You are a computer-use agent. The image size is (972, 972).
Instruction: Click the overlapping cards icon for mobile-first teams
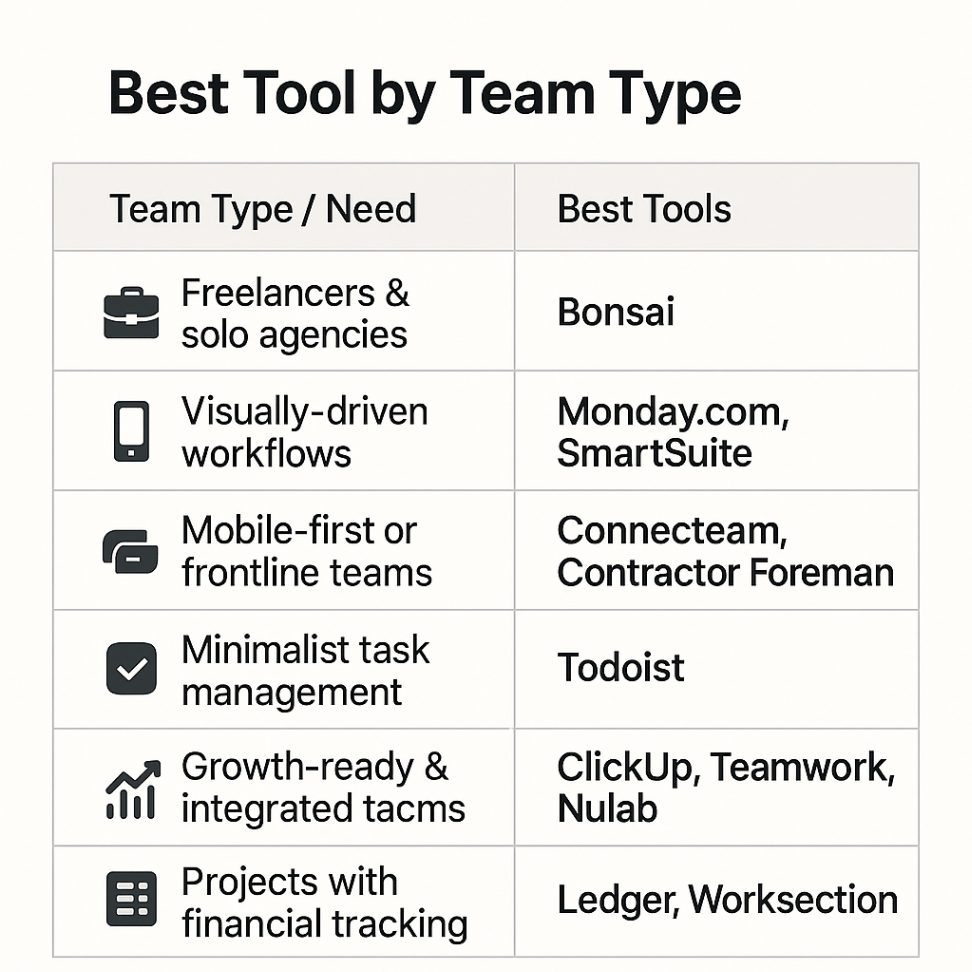[130, 551]
